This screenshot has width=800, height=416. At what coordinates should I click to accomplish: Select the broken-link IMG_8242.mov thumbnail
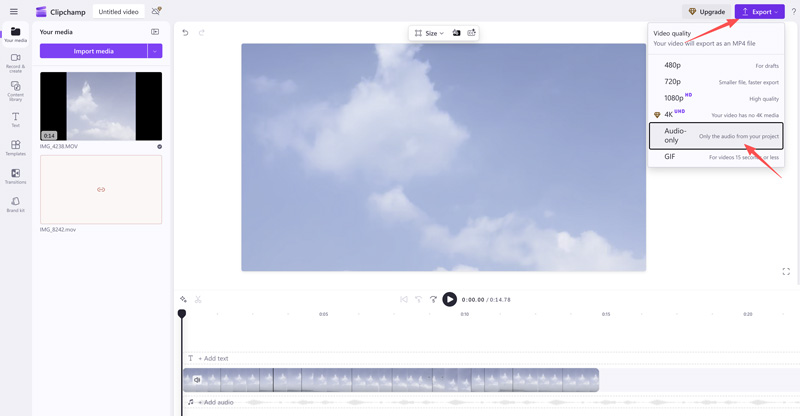click(x=101, y=189)
